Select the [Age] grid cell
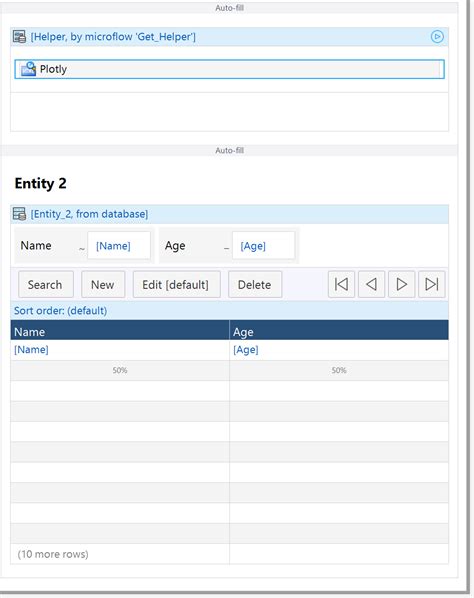This screenshot has height=598, width=474. (339, 350)
